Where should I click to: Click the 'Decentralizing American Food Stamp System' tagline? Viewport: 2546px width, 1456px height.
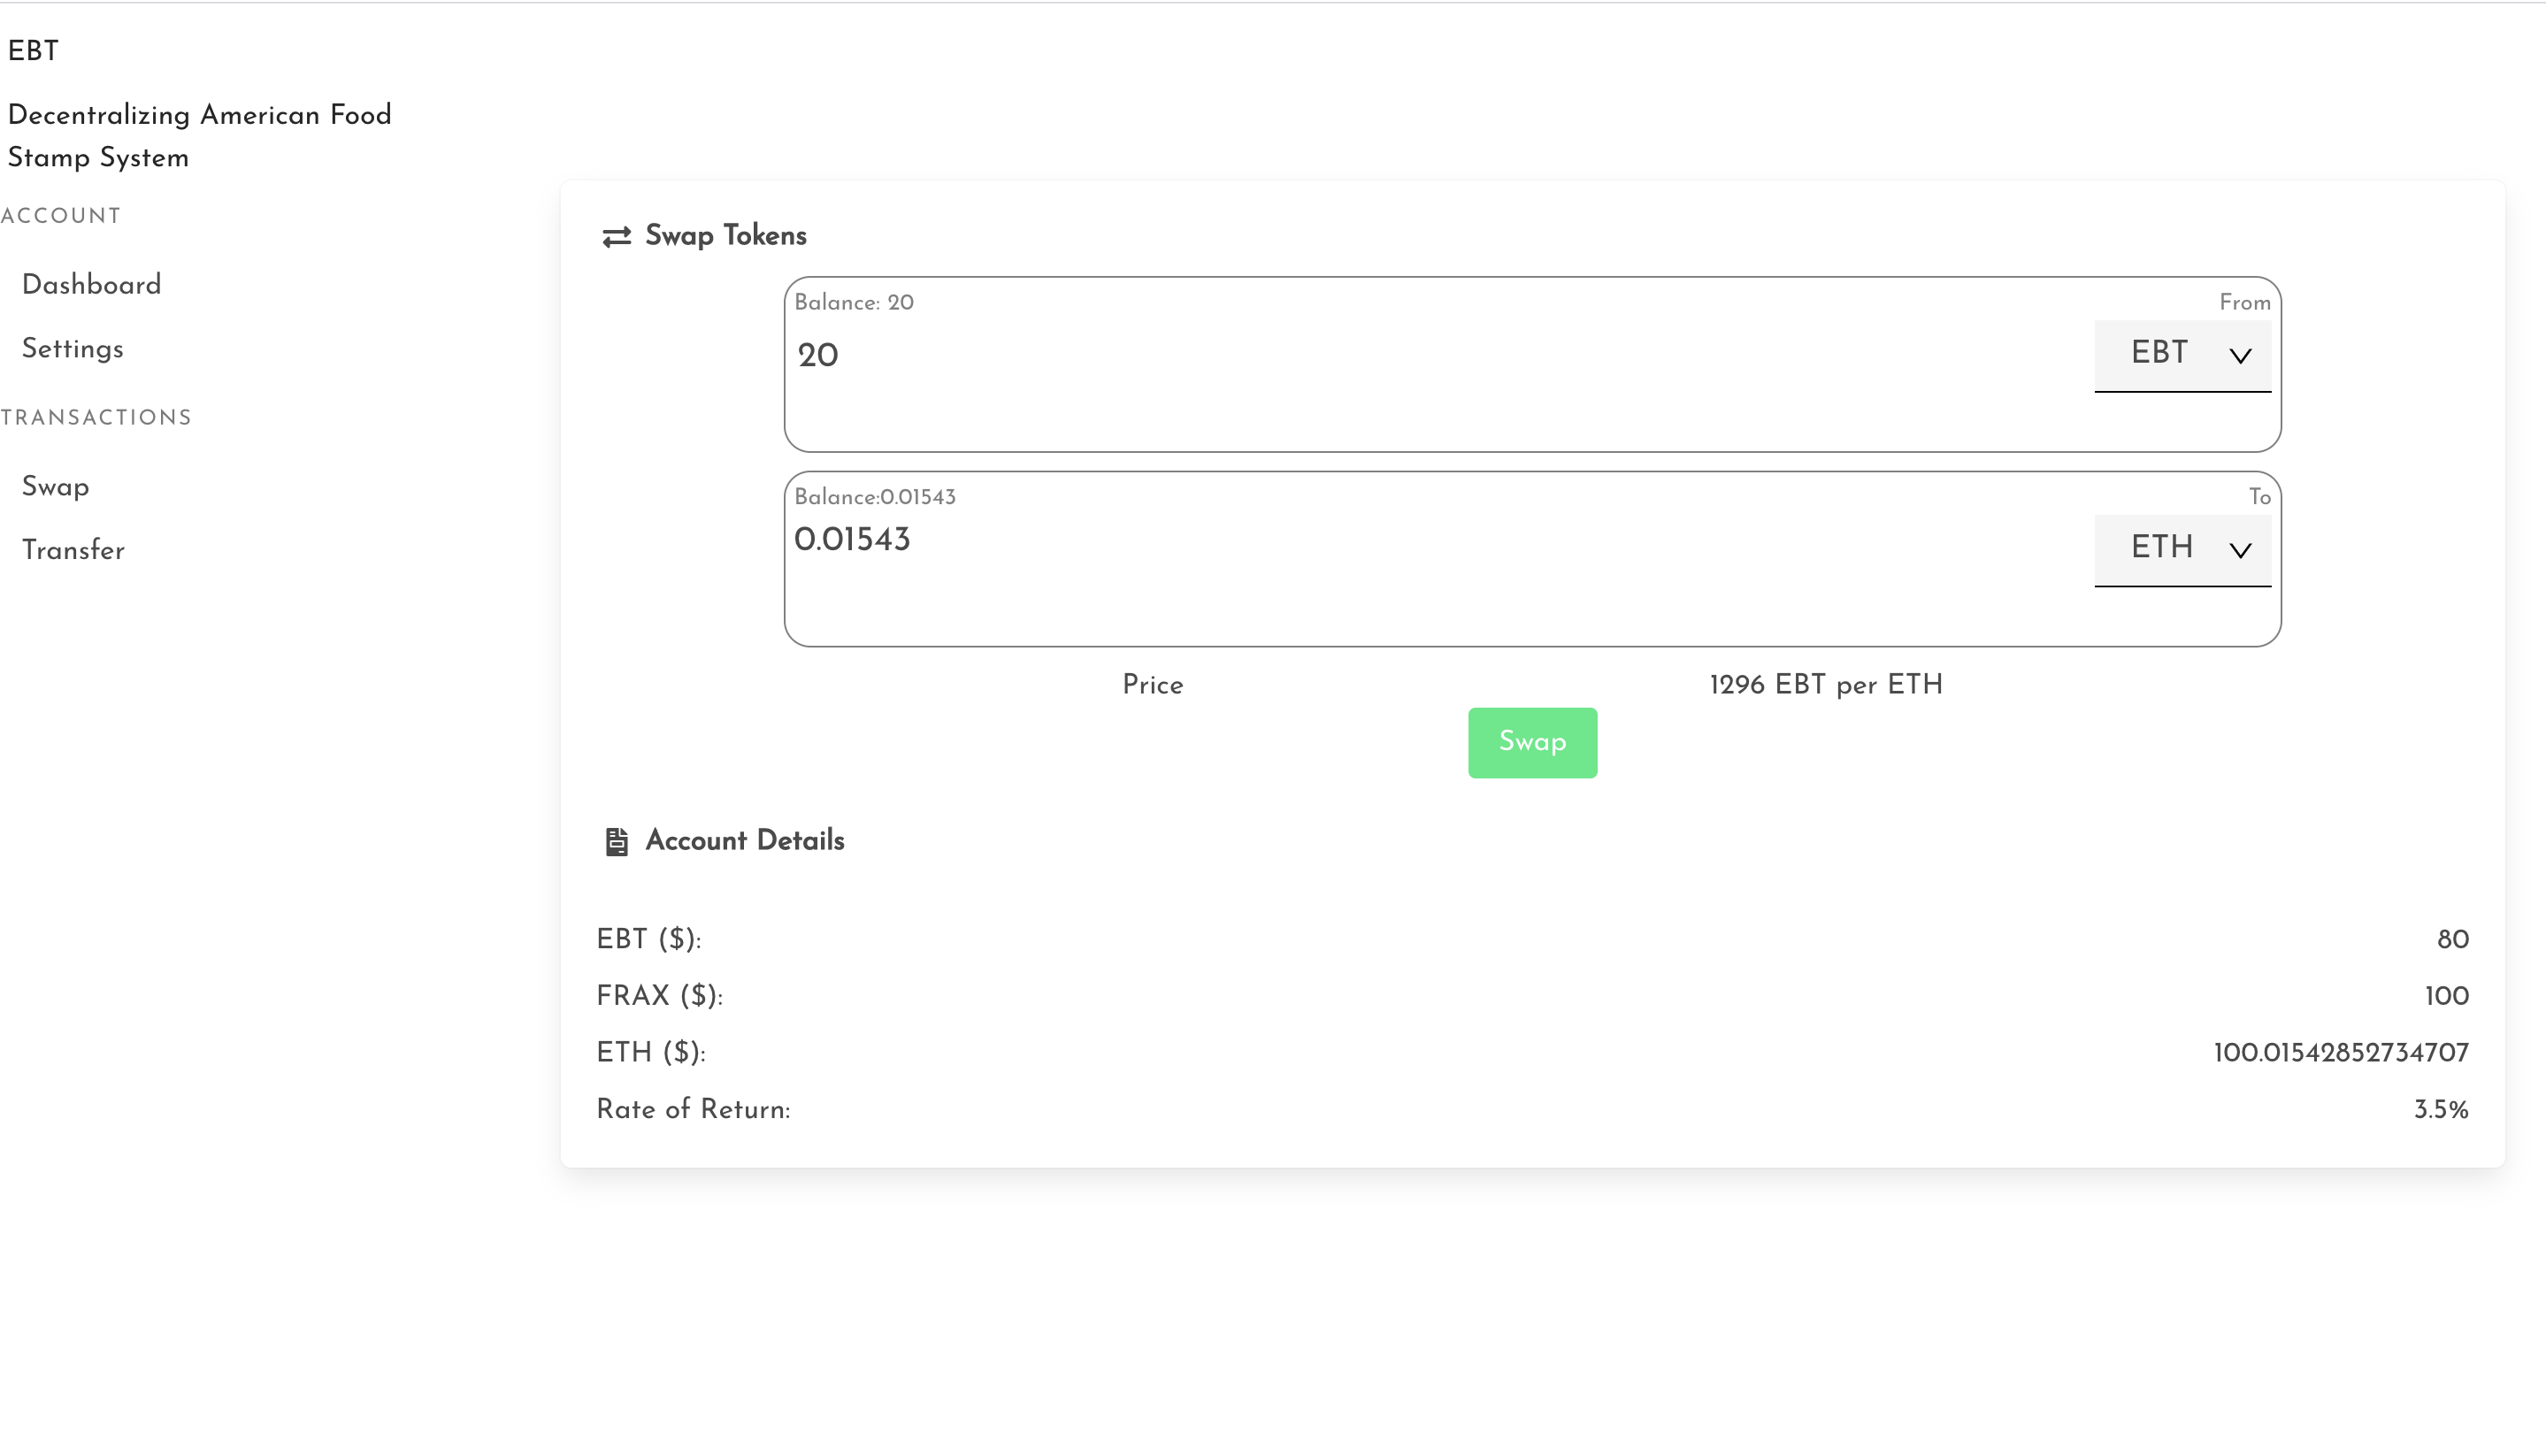[199, 137]
